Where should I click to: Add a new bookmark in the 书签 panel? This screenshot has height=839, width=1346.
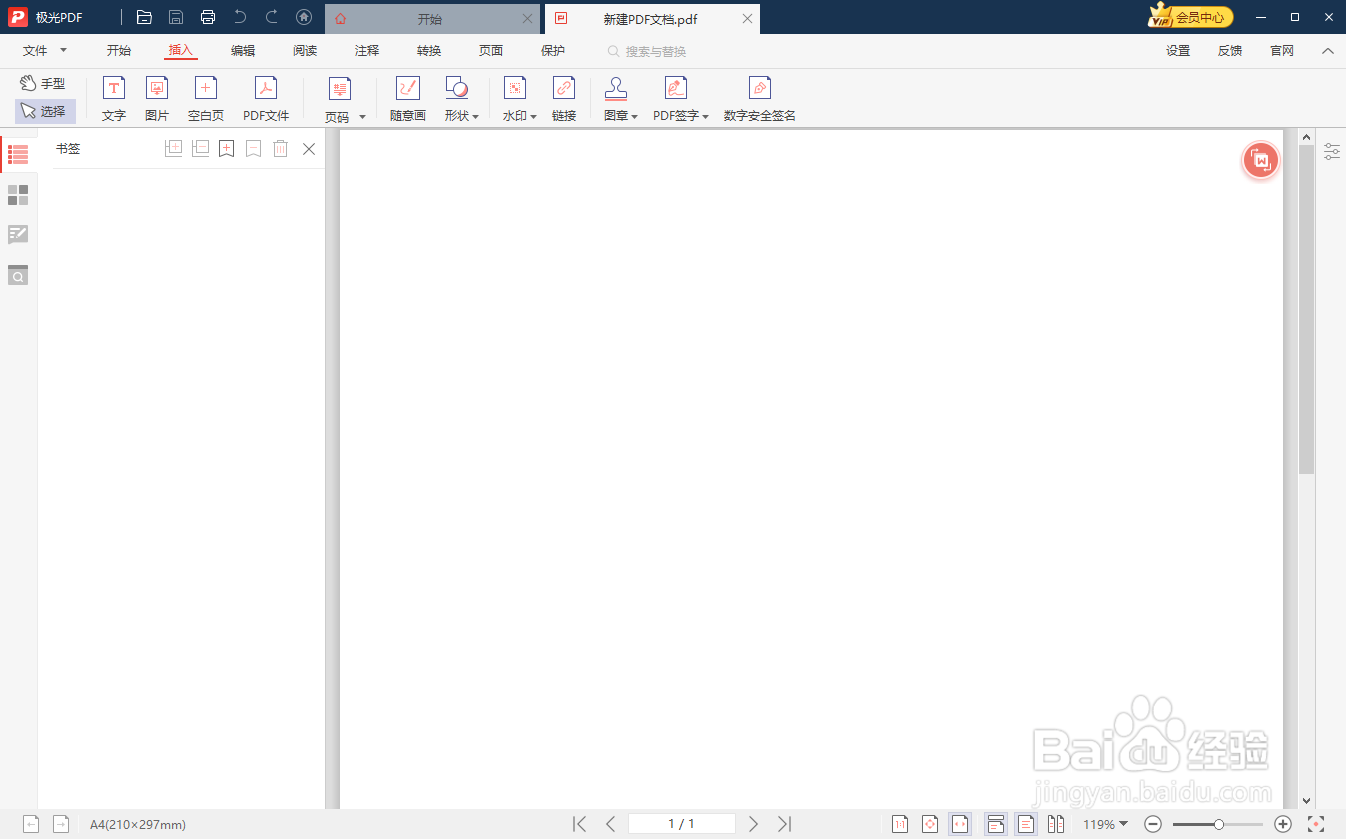pyautogui.click(x=227, y=149)
